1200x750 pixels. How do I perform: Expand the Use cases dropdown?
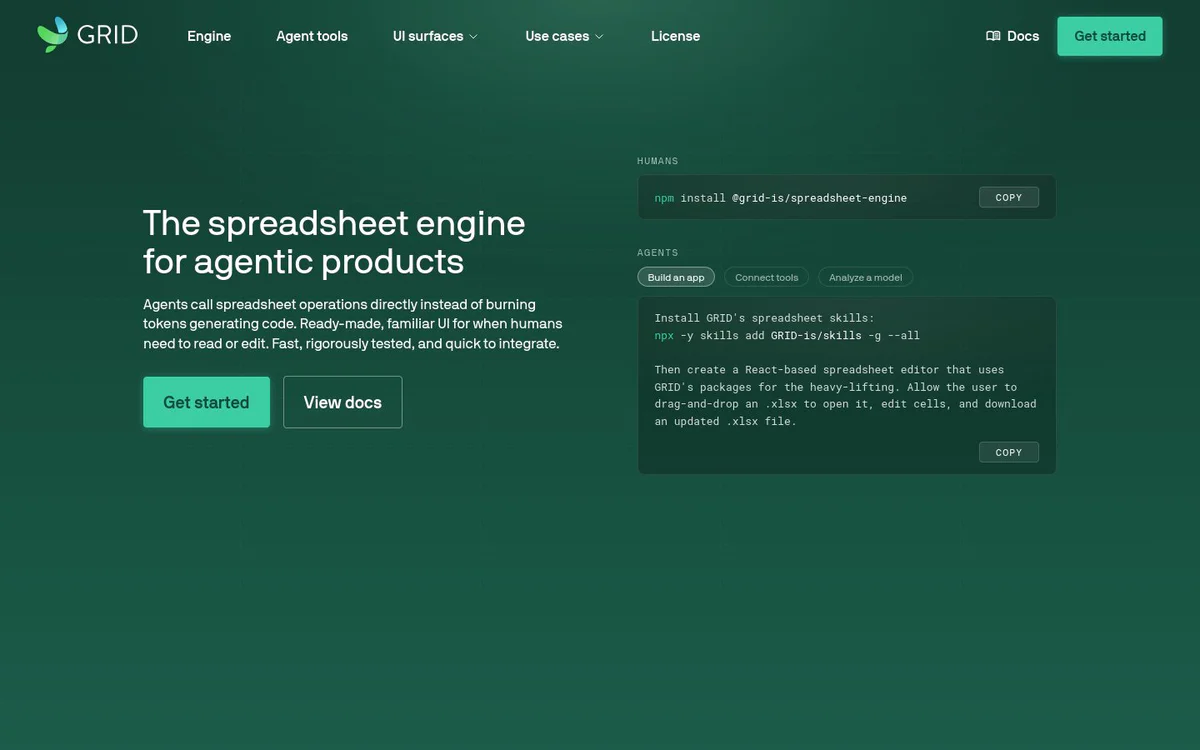[x=564, y=36]
